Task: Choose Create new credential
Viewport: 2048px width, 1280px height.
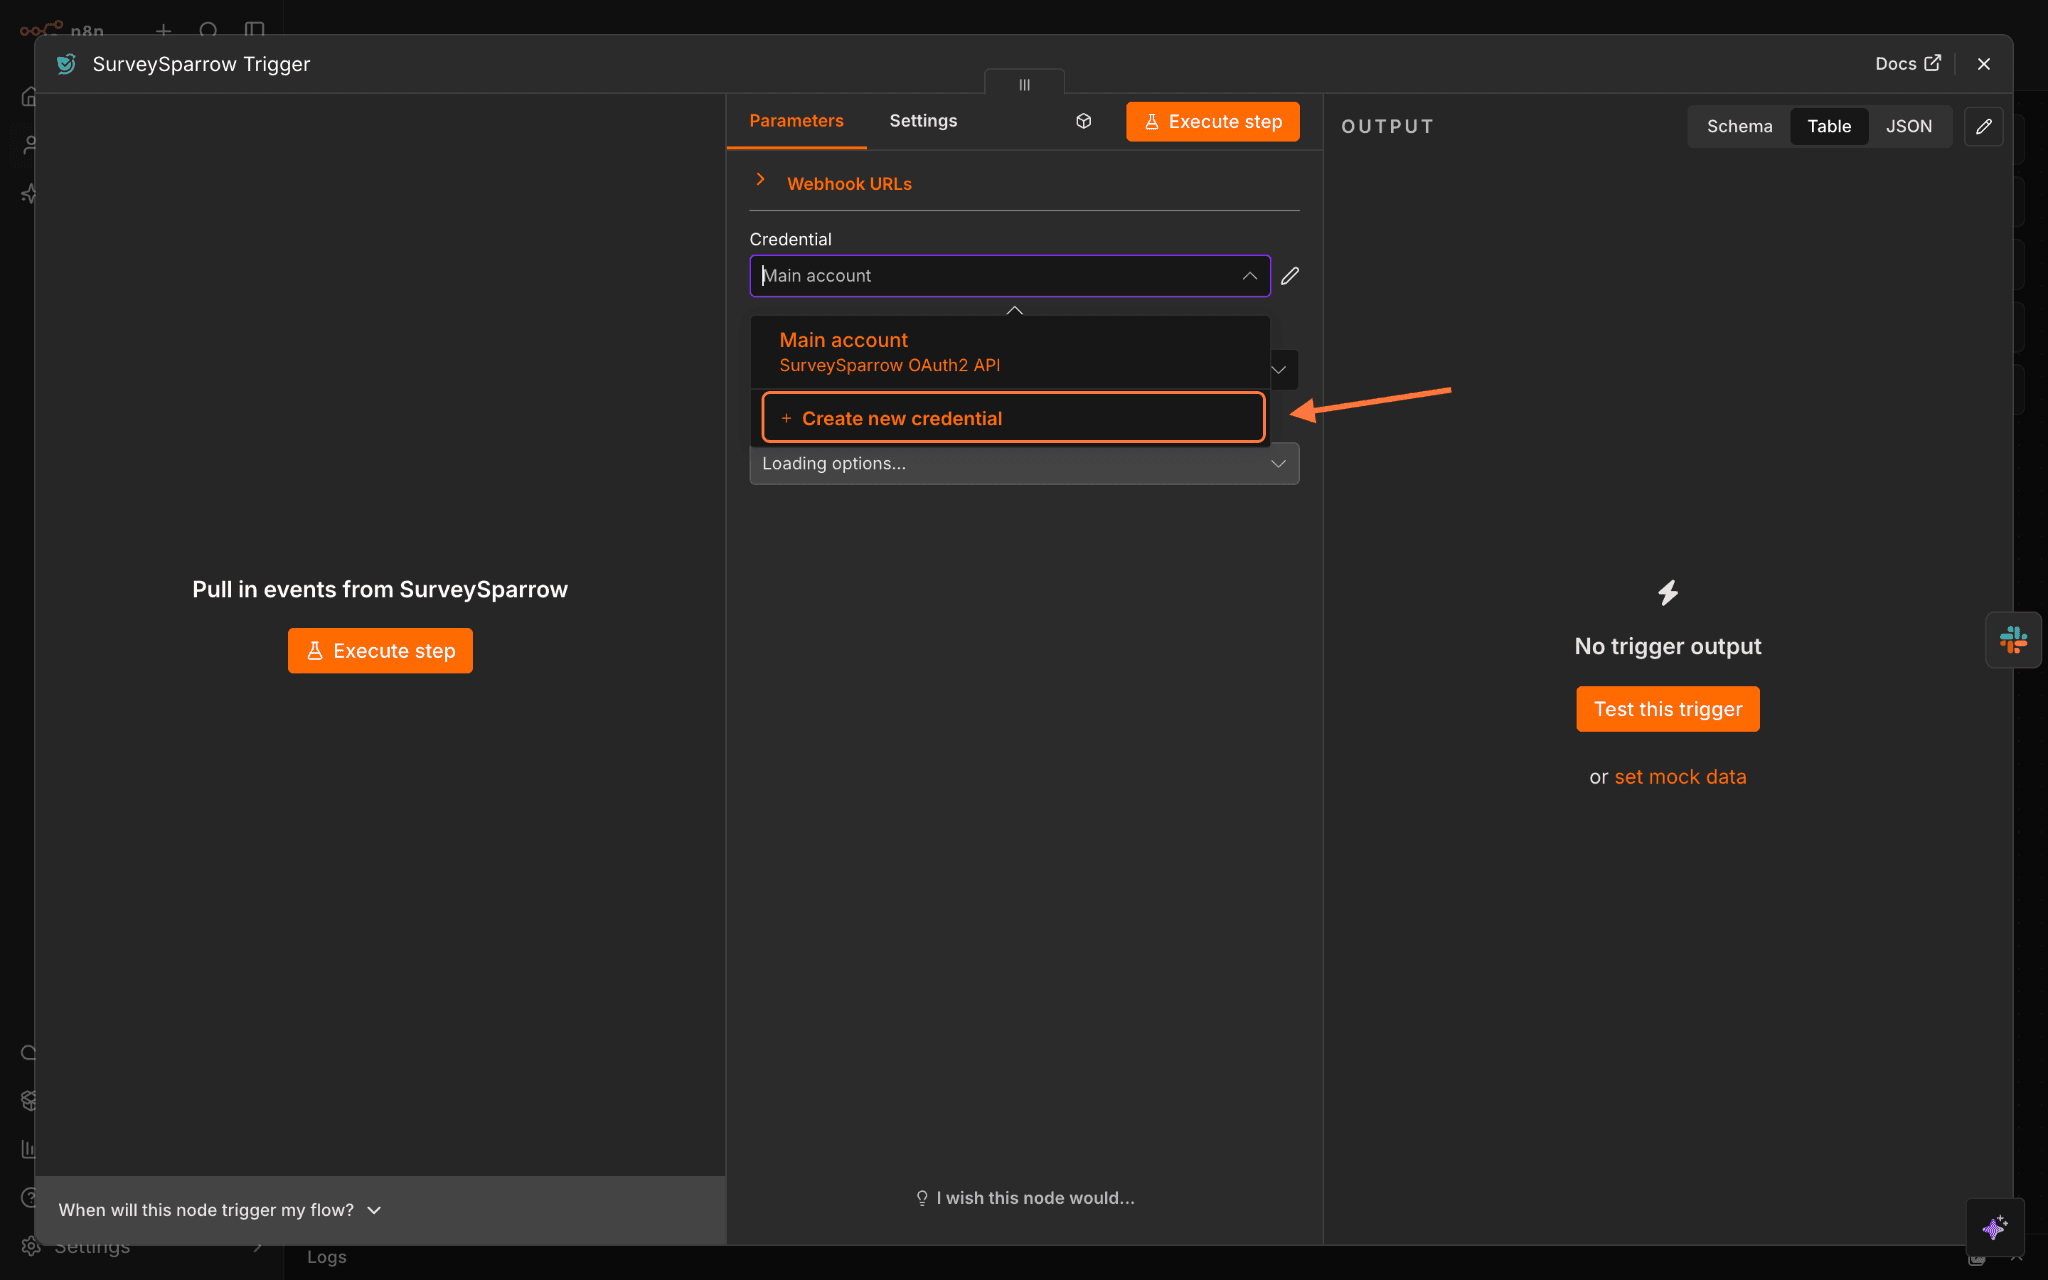Action: [x=1013, y=418]
